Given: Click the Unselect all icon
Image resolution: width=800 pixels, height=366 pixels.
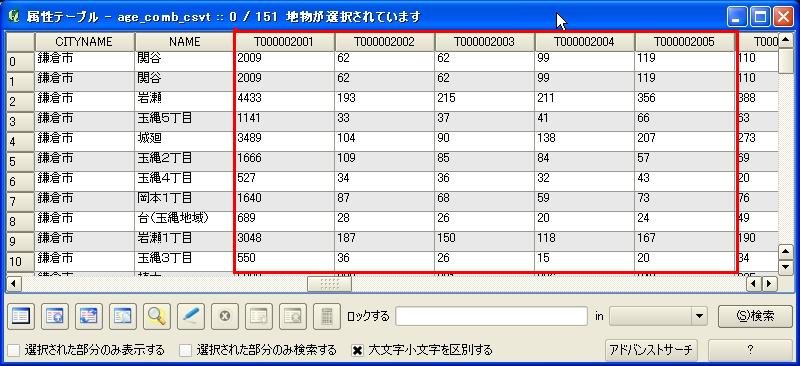Looking at the screenshot, I should [x=21, y=316].
